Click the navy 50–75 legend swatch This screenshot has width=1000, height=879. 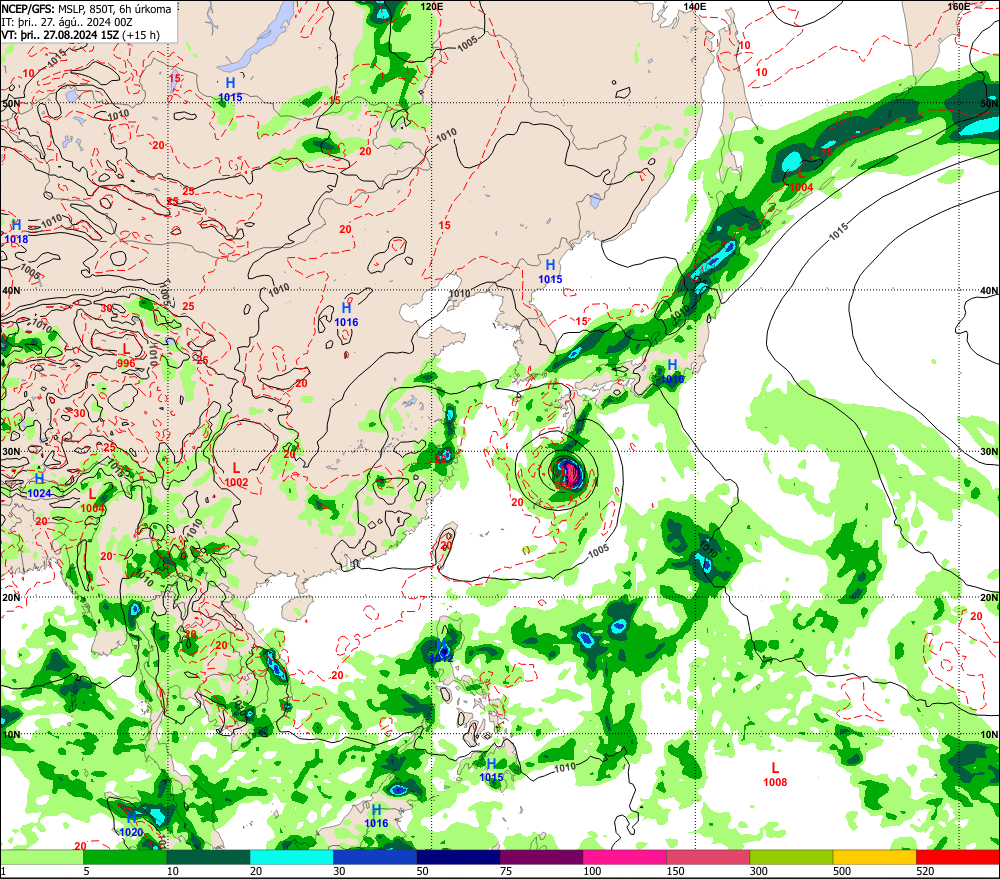pyautogui.click(x=458, y=857)
